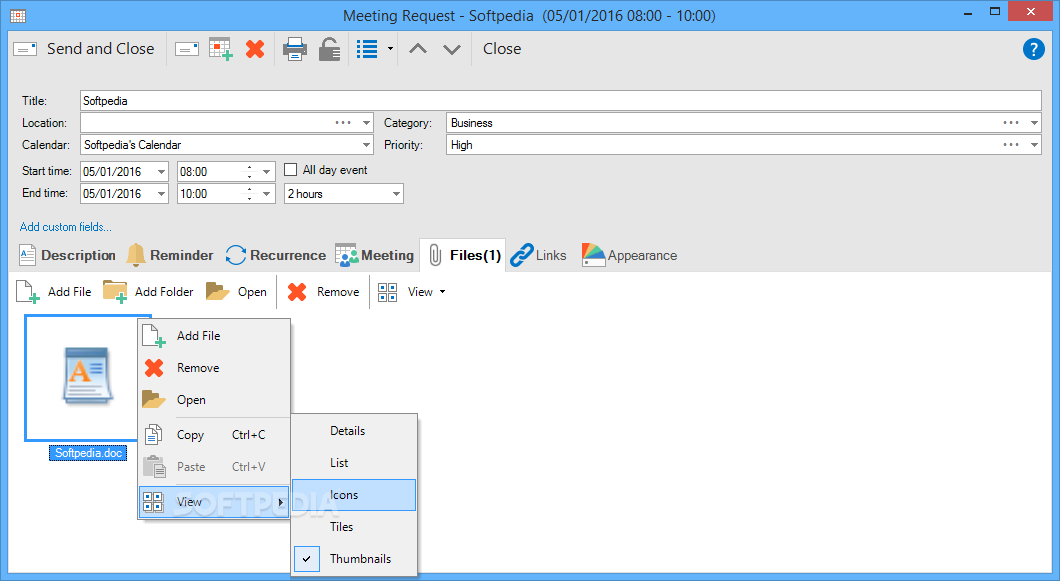Viewport: 1060px width, 581px height.
Task: Open the Priority ellipsis button
Action: [x=1011, y=144]
